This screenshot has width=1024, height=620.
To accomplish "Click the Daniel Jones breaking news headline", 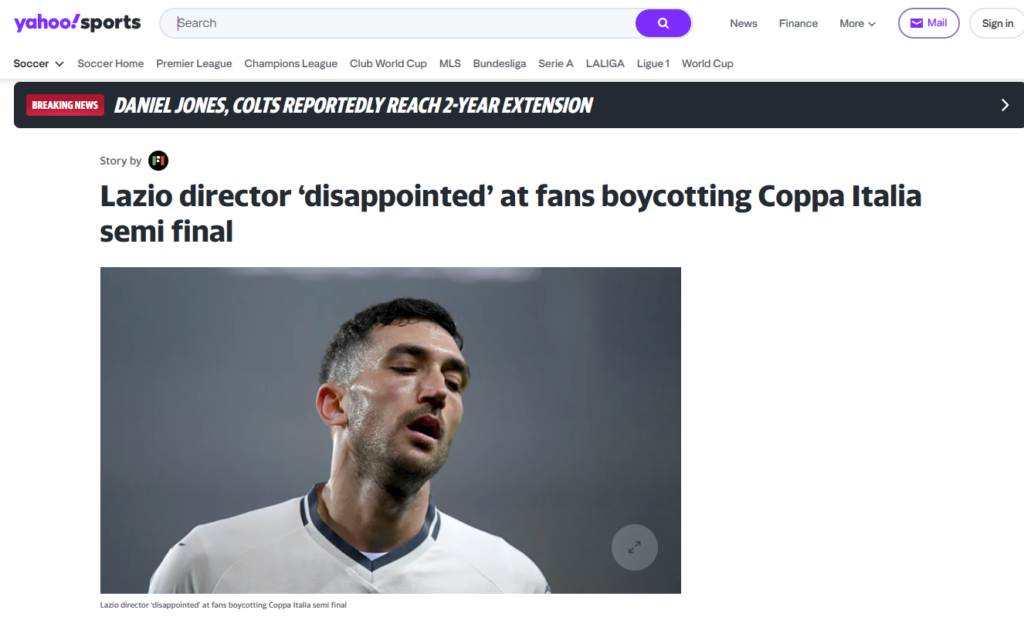I will (x=353, y=105).
